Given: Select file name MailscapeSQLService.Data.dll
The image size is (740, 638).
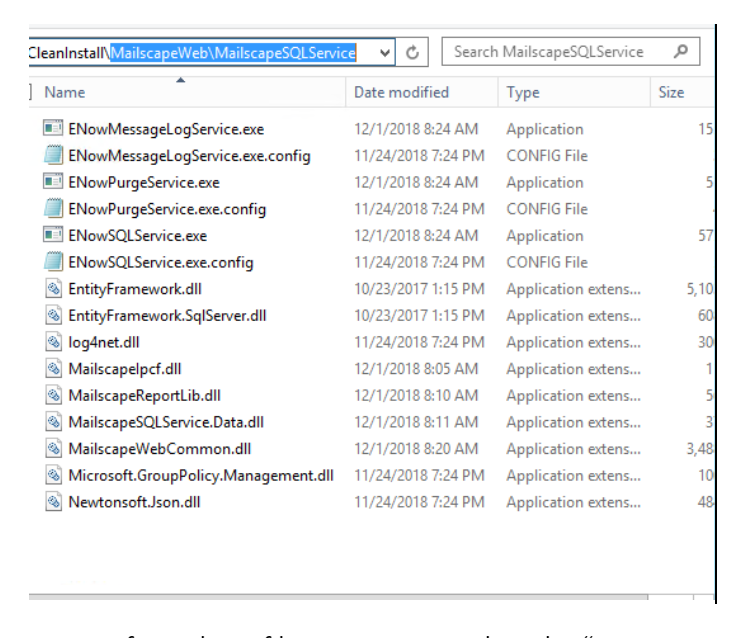Looking at the screenshot, I should tap(166, 422).
